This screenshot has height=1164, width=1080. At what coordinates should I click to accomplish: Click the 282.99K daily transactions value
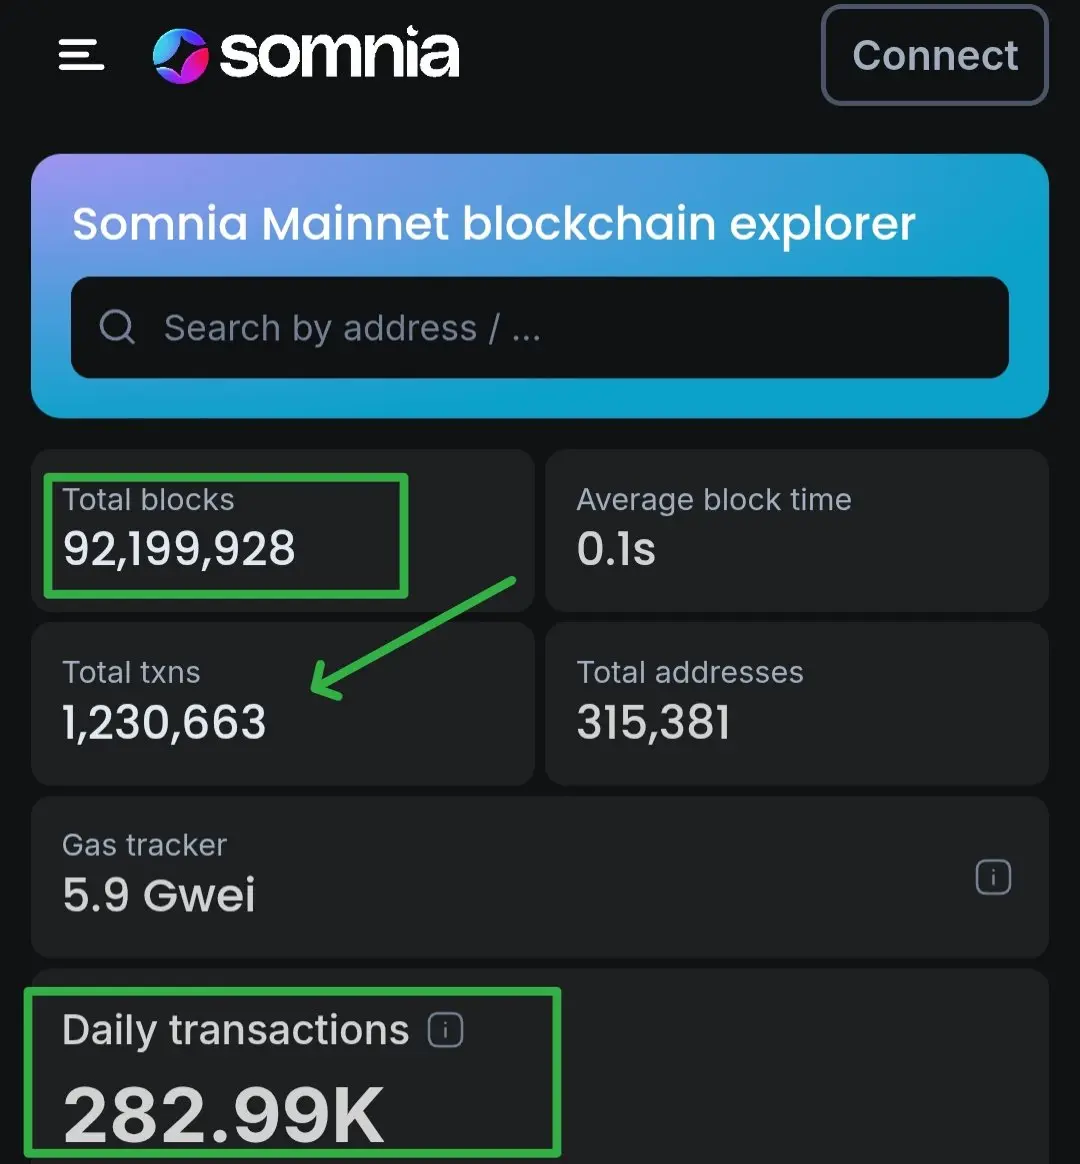pyautogui.click(x=223, y=1115)
